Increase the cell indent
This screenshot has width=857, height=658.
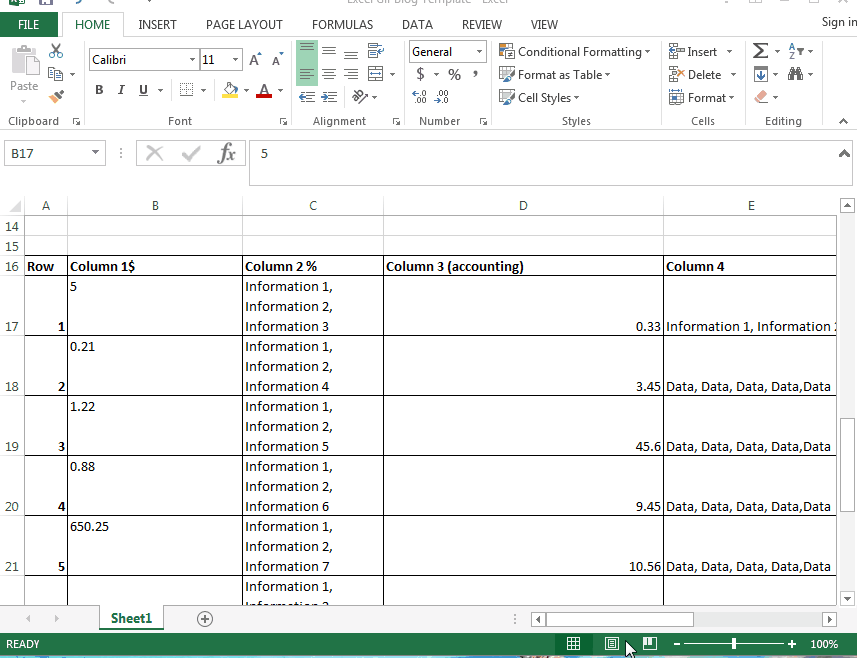point(329,97)
